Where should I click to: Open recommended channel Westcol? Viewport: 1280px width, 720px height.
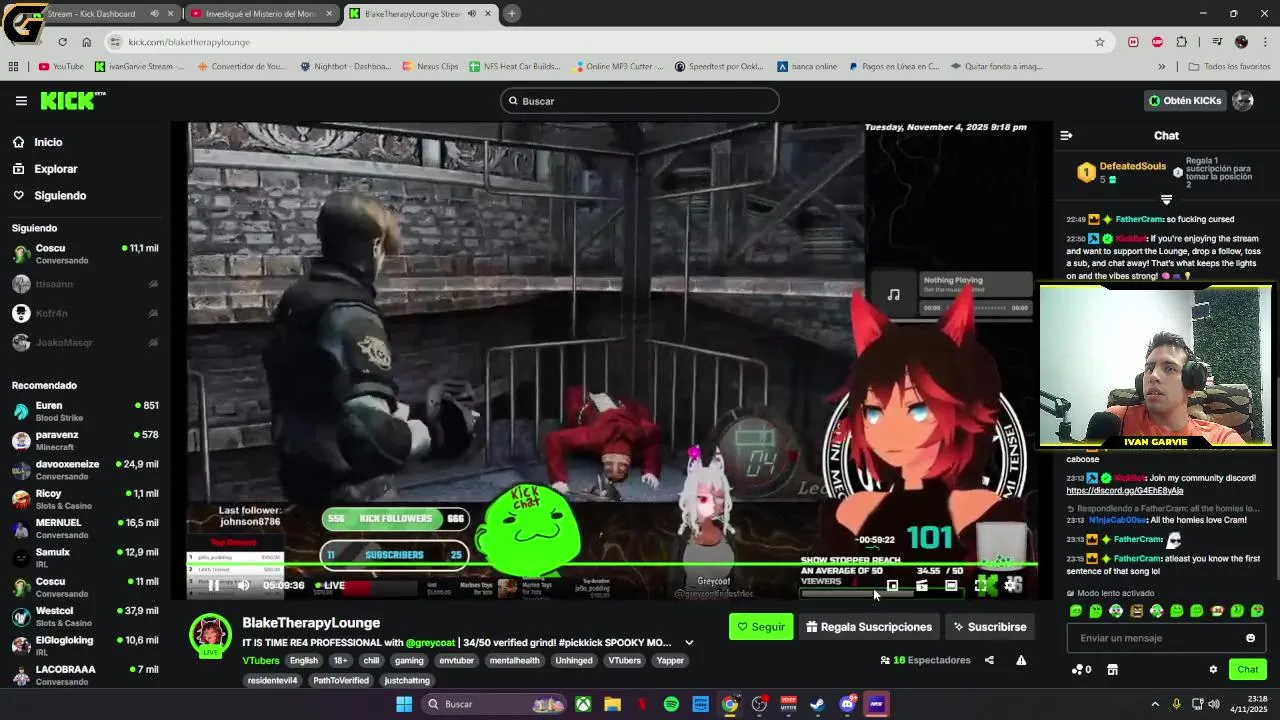85,616
